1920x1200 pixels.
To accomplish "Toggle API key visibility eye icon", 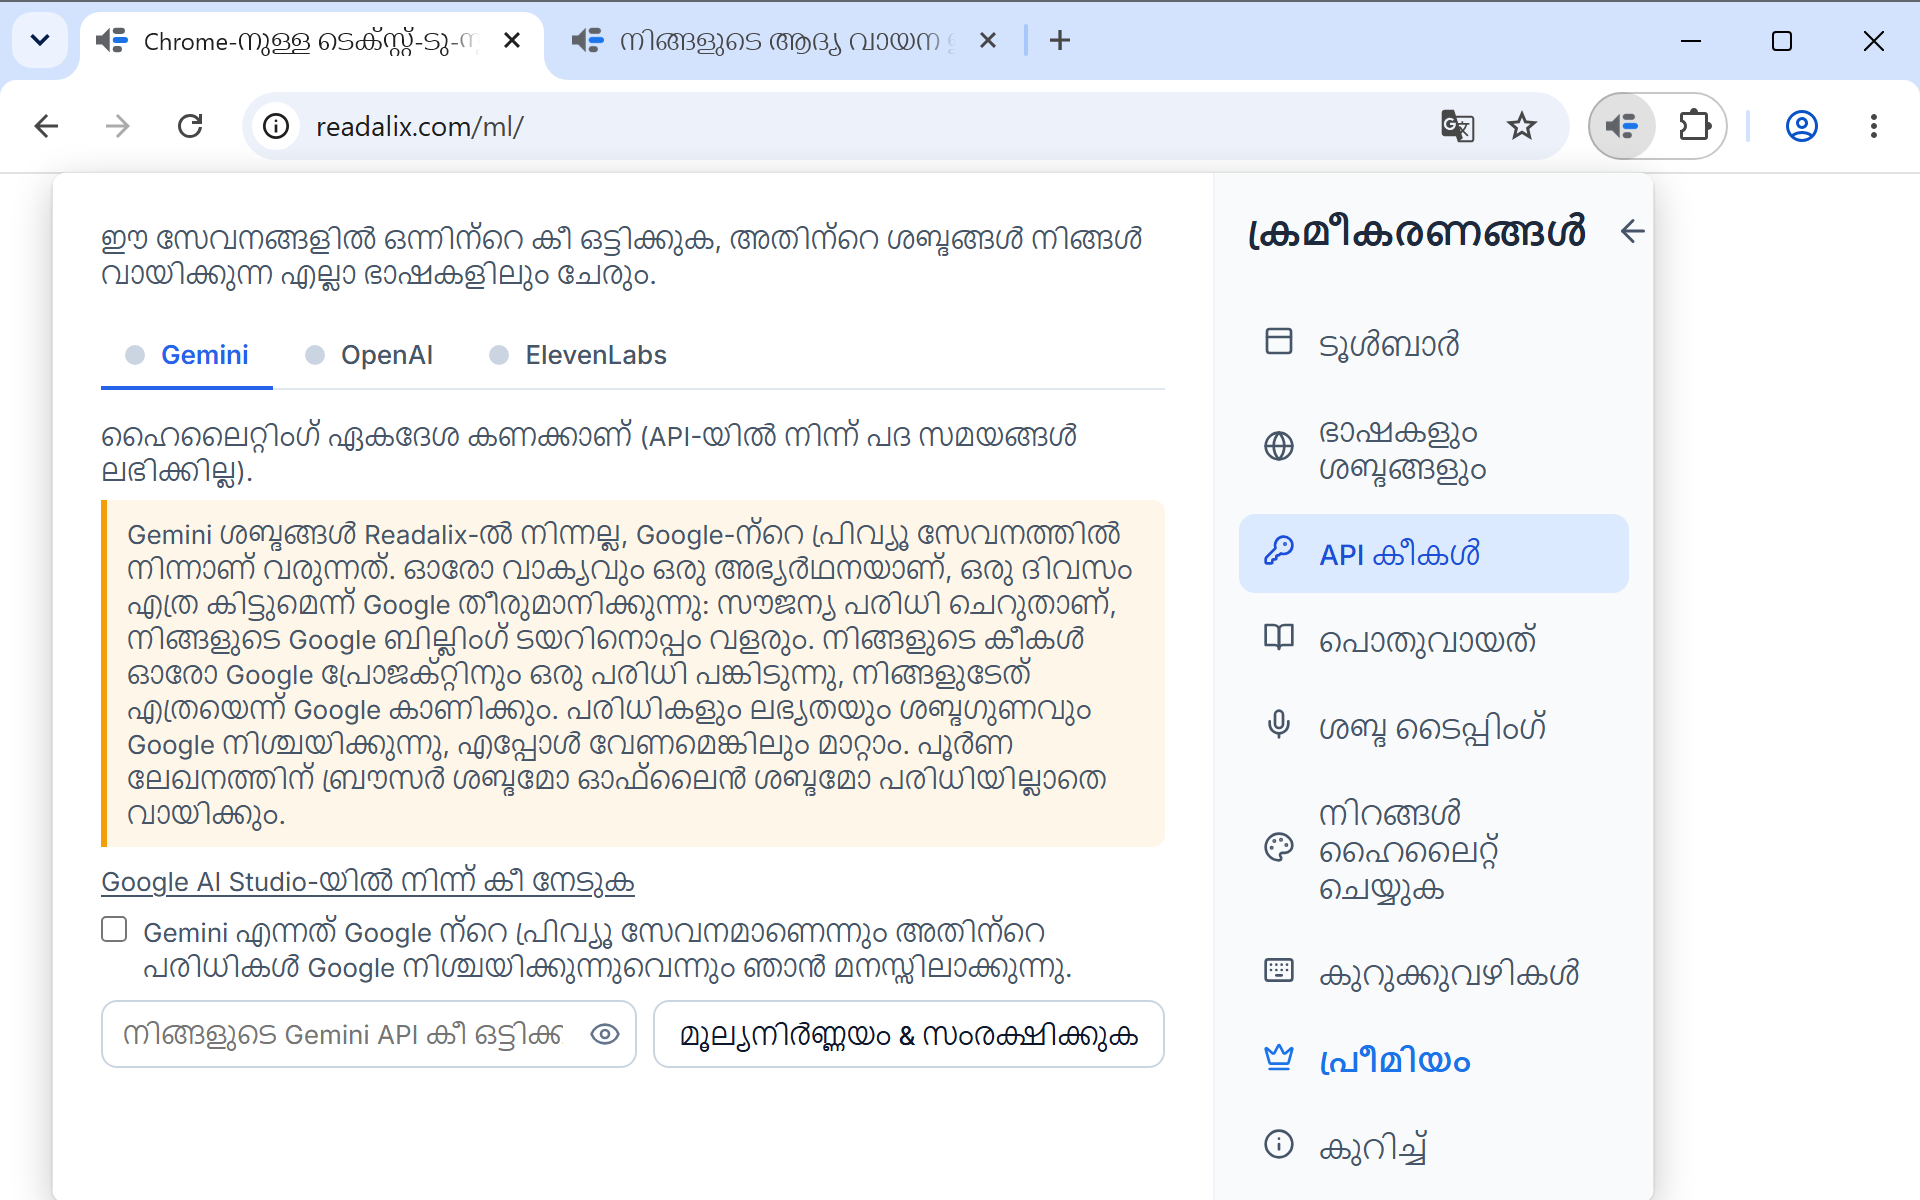I will pos(605,1034).
